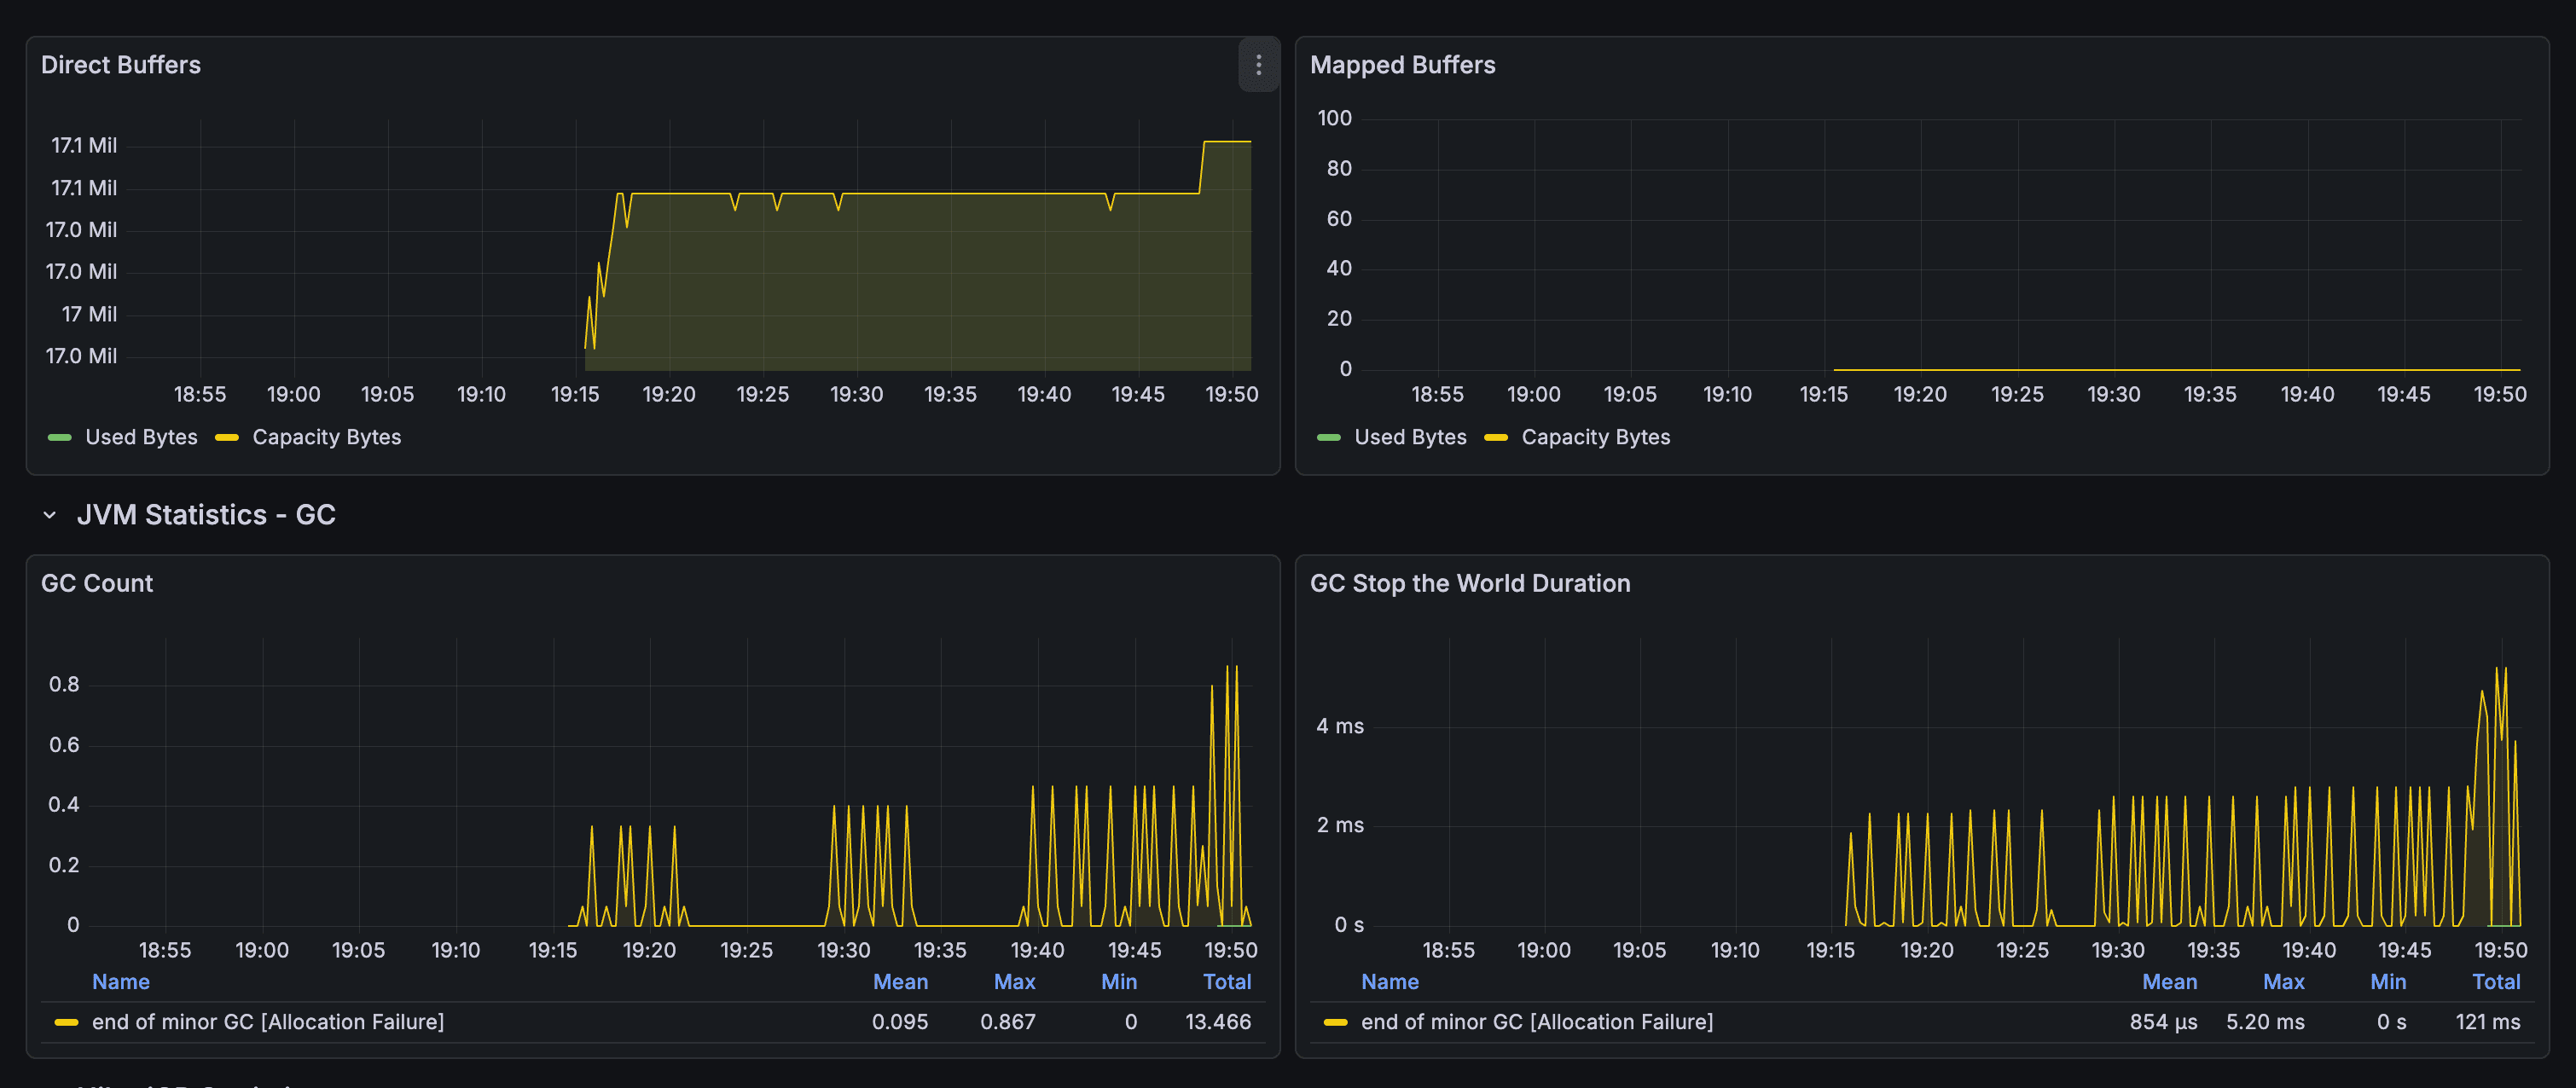The height and width of the screenshot is (1088, 2576).
Task: Sort GC Count legend by Mean
Action: [x=899, y=982]
